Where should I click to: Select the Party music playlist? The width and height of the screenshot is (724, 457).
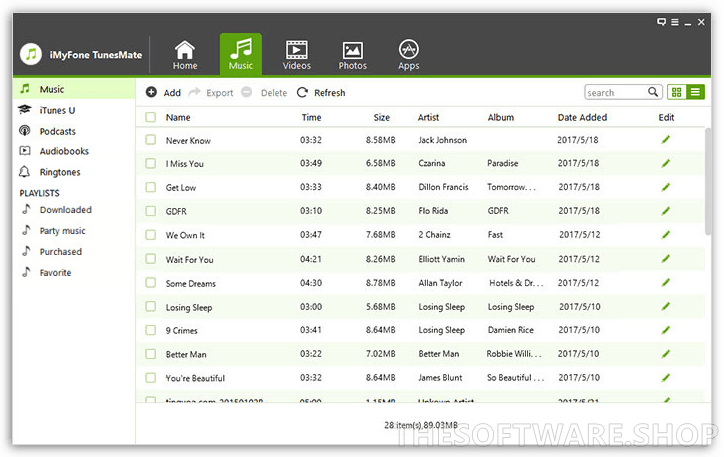tap(62, 231)
